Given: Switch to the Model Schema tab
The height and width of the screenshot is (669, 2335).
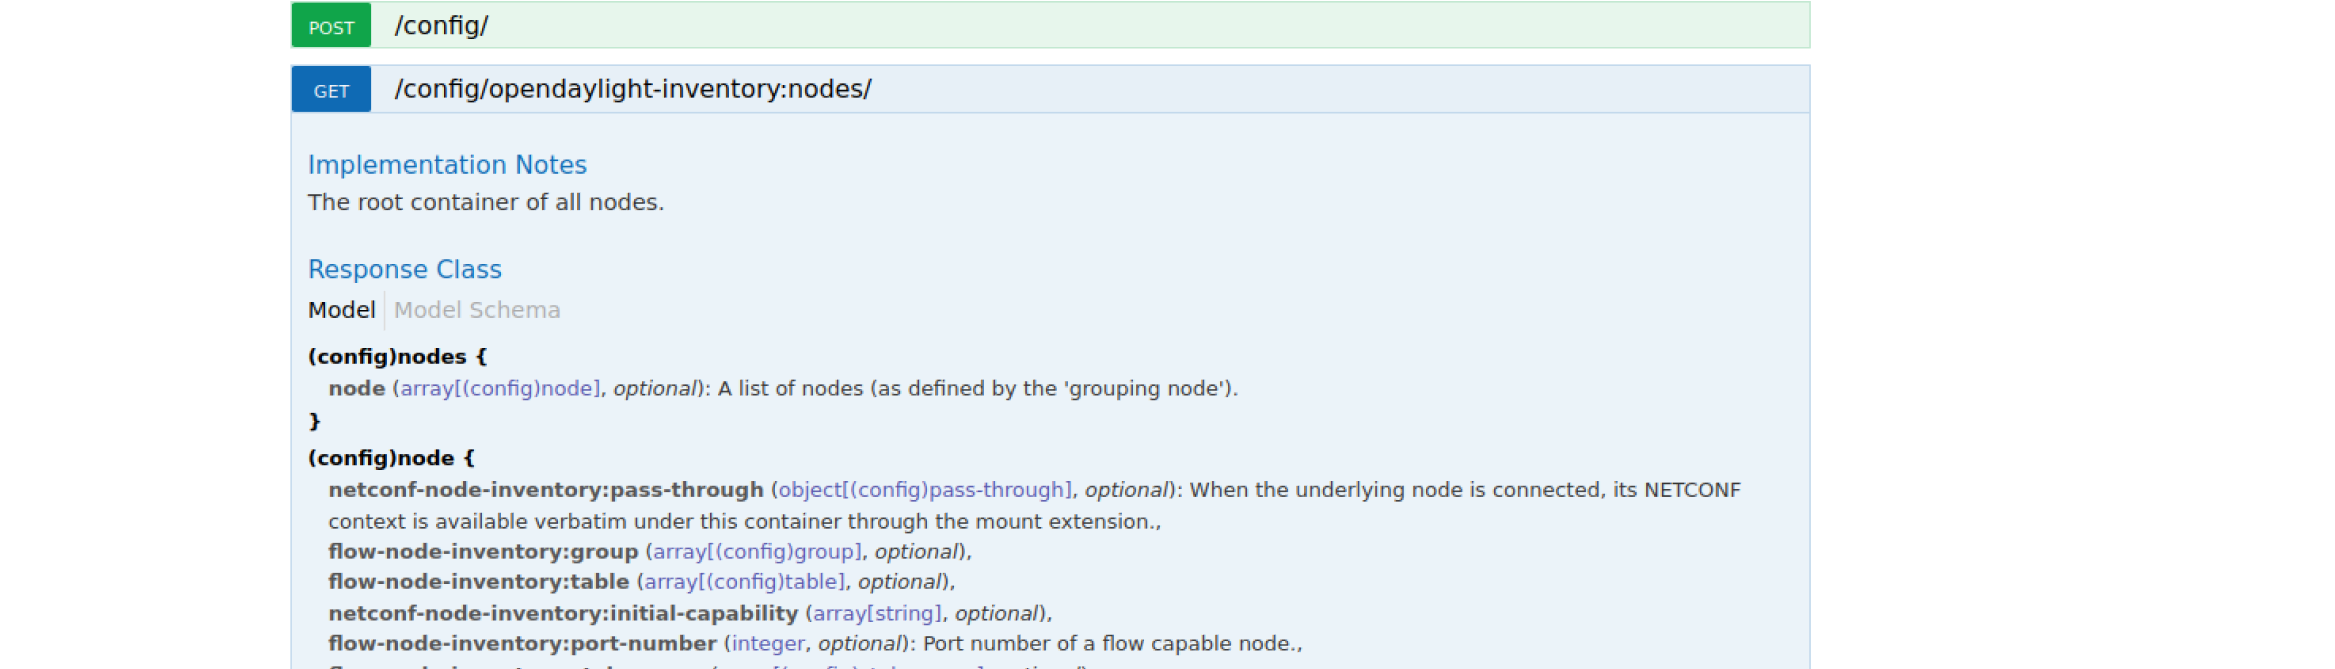Looking at the screenshot, I should pos(477,310).
